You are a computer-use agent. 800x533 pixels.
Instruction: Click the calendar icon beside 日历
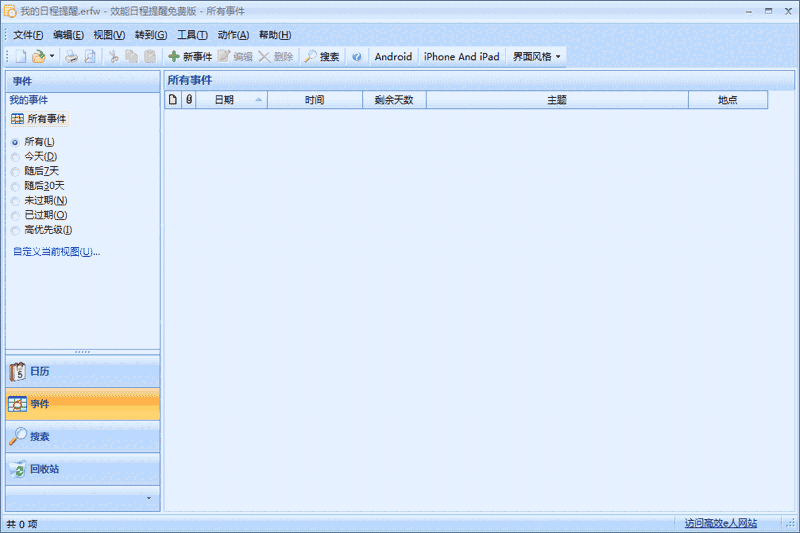pos(17,372)
